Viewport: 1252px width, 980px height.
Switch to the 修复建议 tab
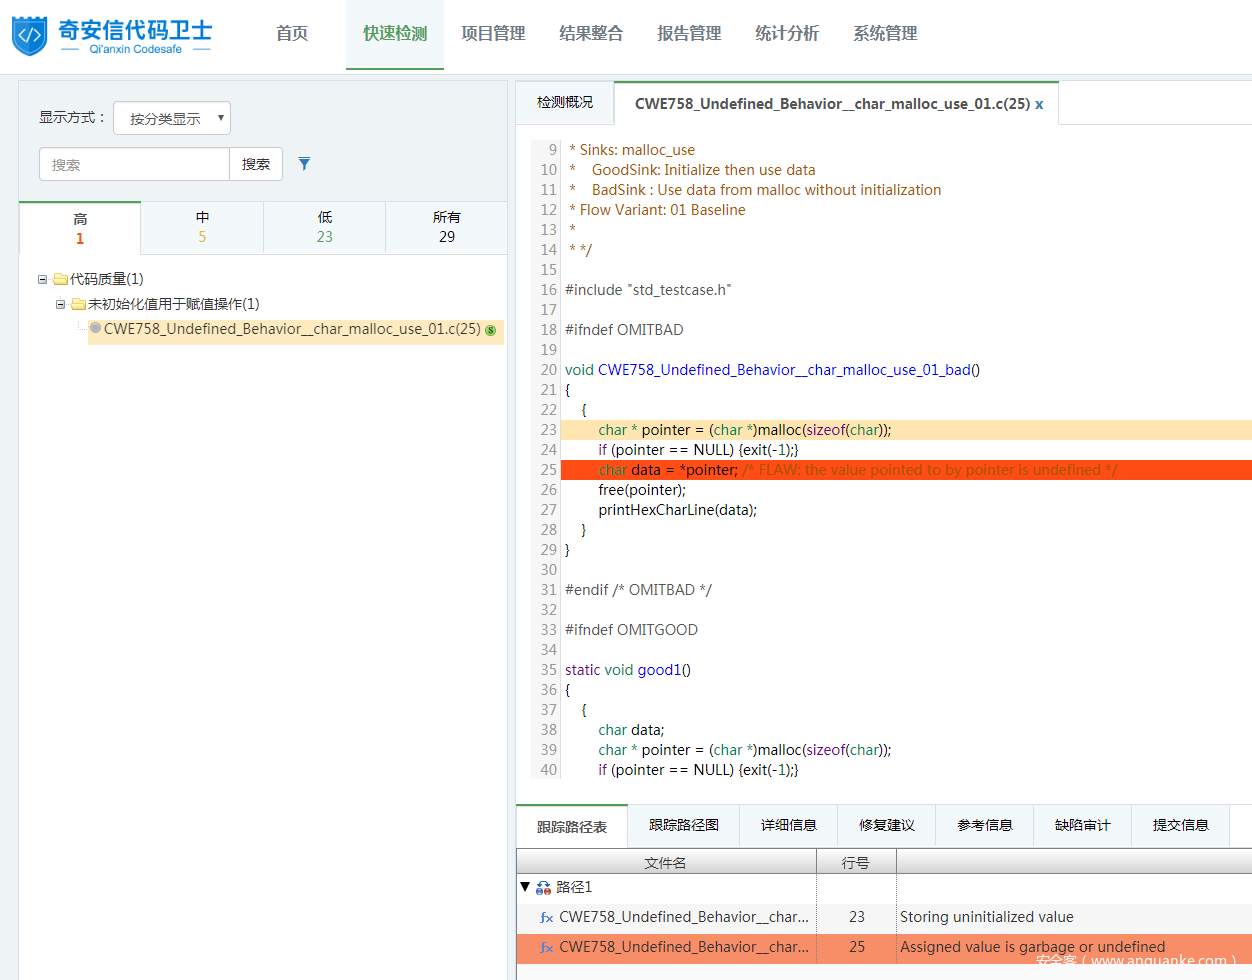coord(886,826)
